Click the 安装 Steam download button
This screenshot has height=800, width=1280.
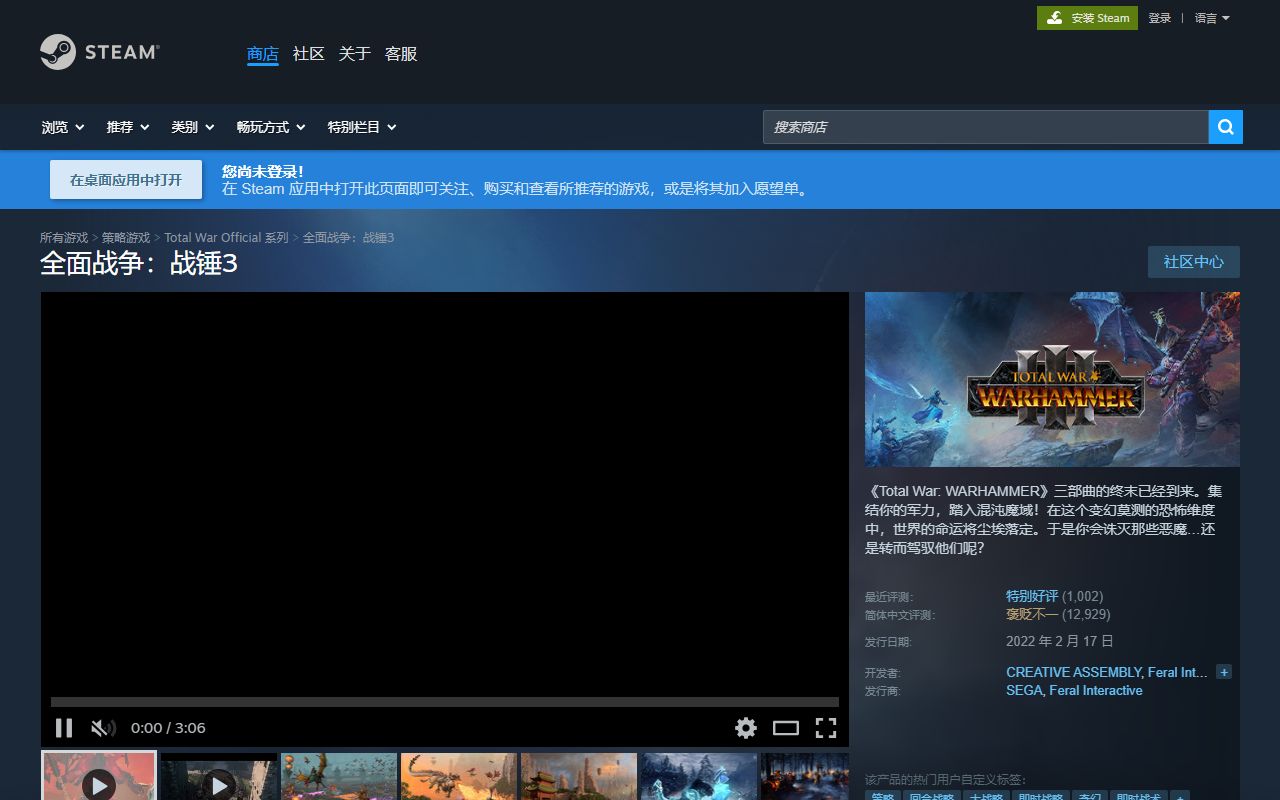tap(1087, 18)
